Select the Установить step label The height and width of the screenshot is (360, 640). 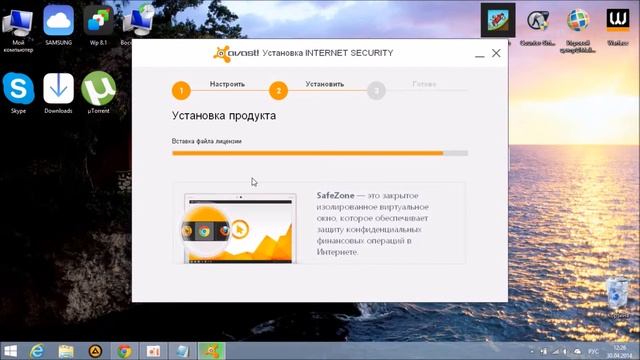pos(325,84)
